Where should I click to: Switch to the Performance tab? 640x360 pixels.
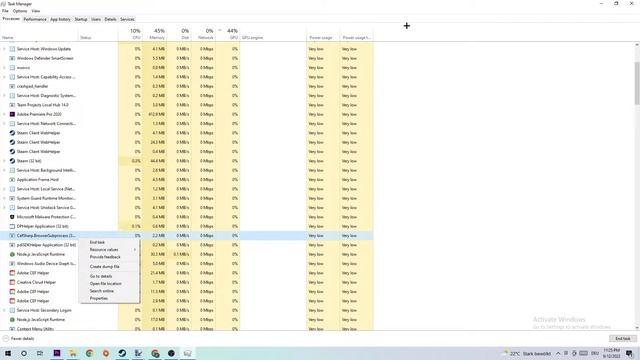tap(35, 19)
